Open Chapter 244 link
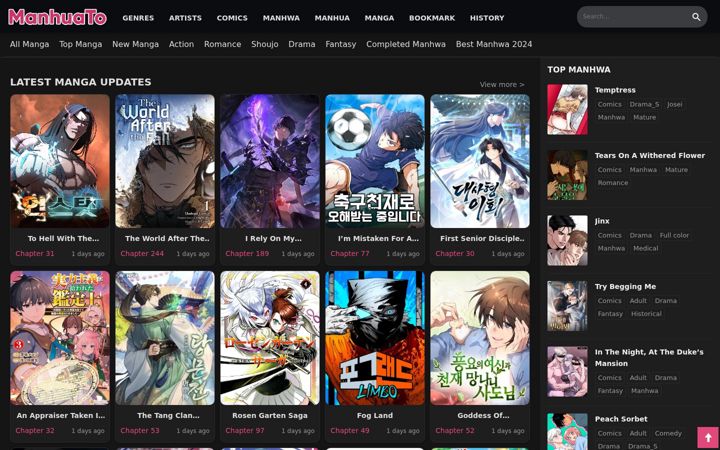Screen dimensions: 720x450 [x=142, y=253]
